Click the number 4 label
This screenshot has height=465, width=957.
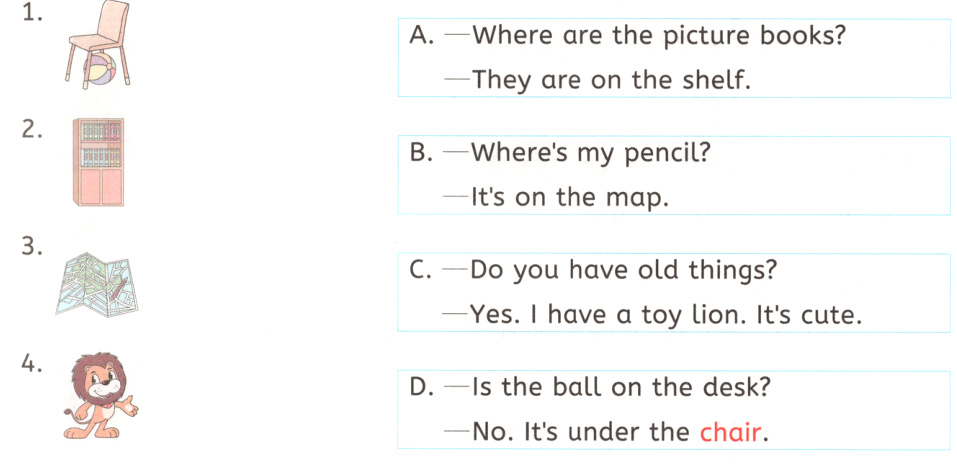31,364
